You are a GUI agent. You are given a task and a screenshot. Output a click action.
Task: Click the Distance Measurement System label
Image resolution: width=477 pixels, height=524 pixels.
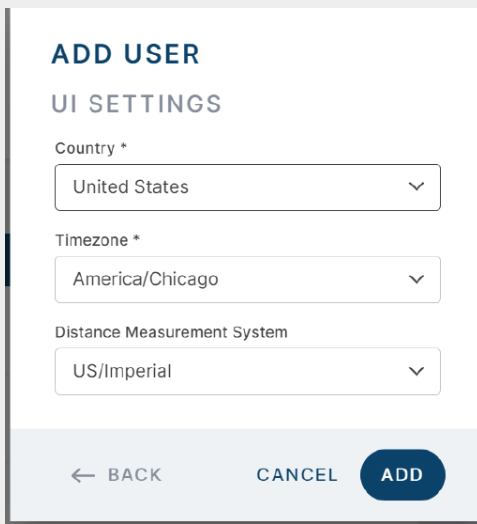tap(171, 332)
